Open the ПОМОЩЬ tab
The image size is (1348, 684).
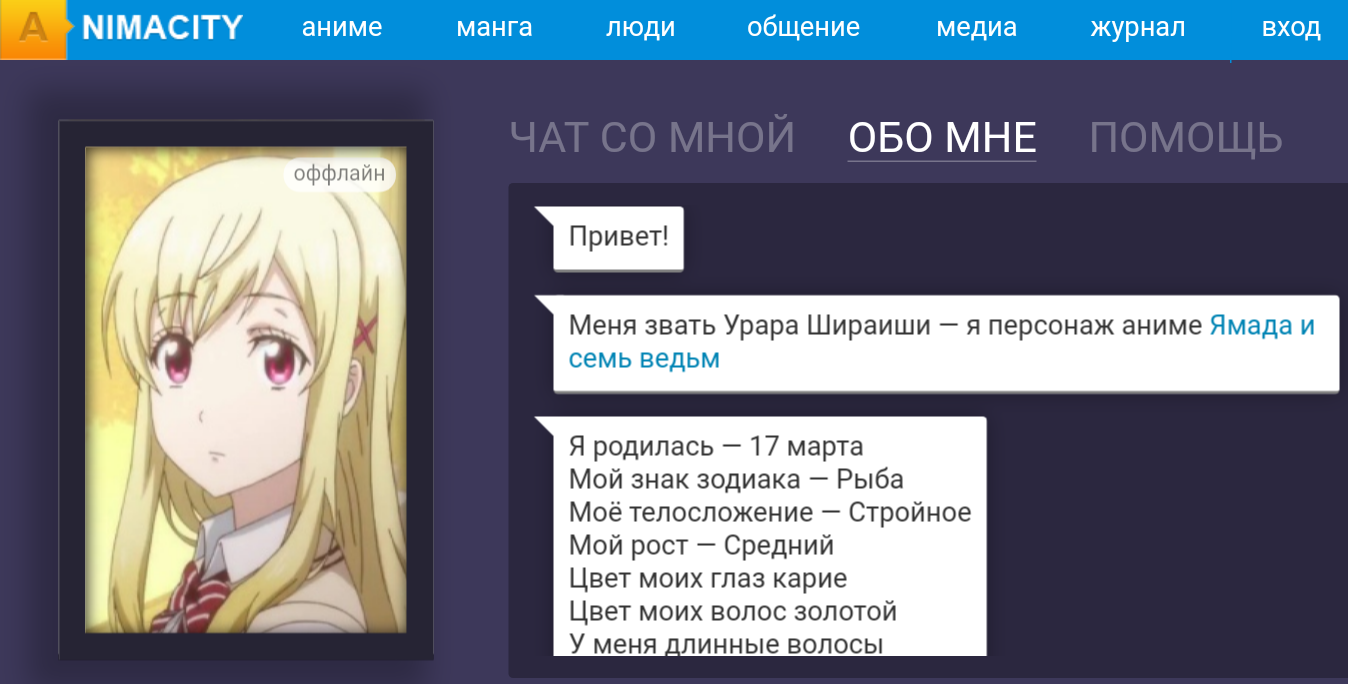coord(1186,137)
